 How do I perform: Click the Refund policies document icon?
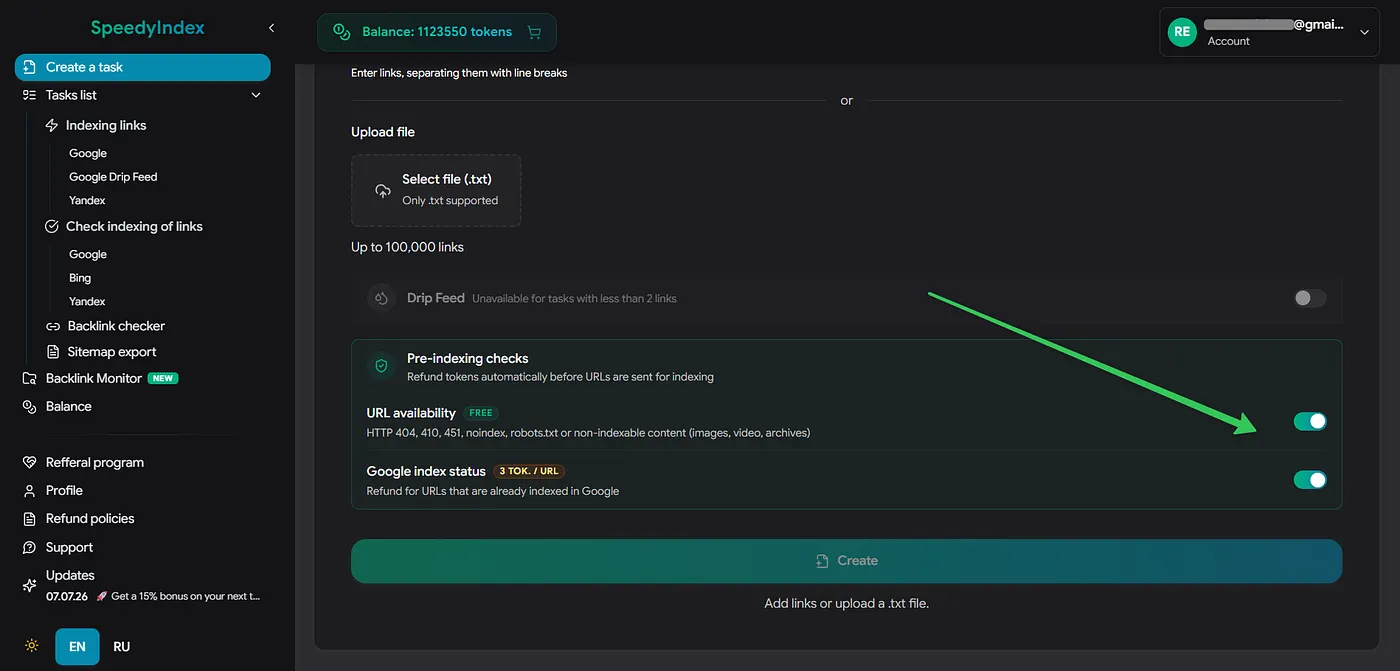pyautogui.click(x=29, y=519)
